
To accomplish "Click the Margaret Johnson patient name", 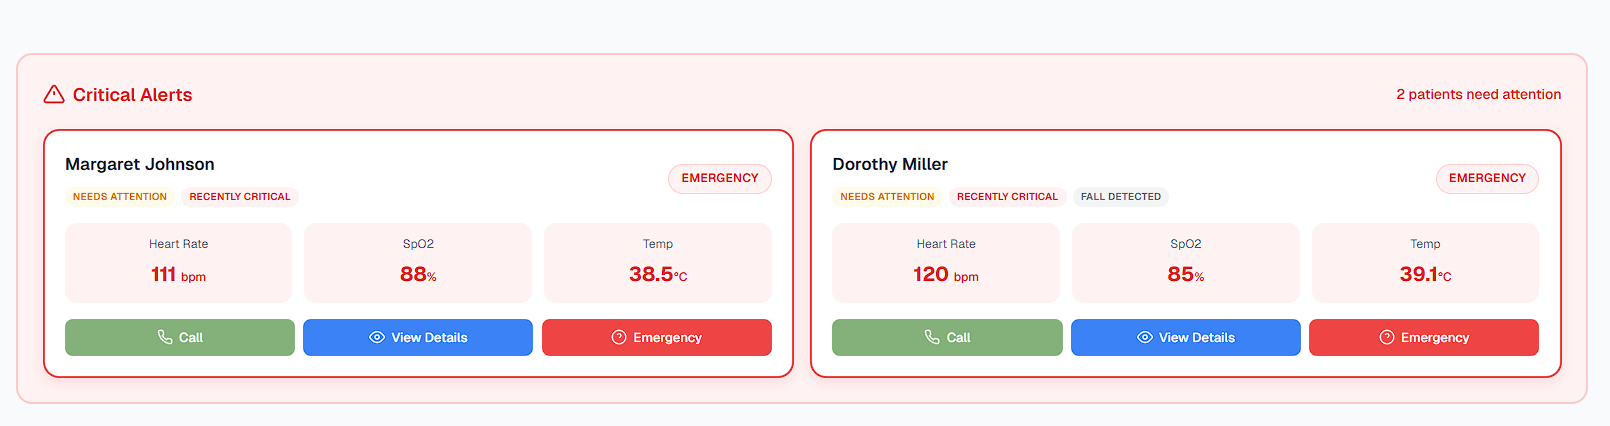I will pyautogui.click(x=140, y=164).
